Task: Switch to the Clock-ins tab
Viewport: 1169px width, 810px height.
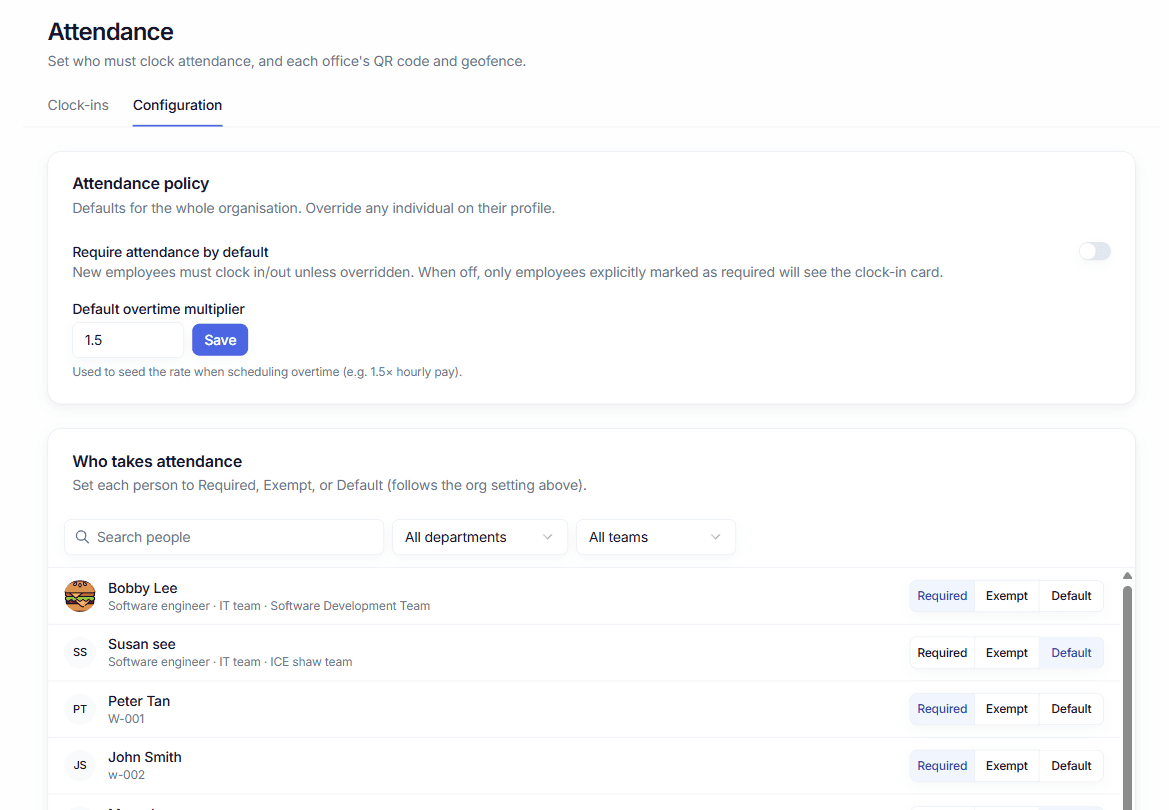Action: pos(78,105)
